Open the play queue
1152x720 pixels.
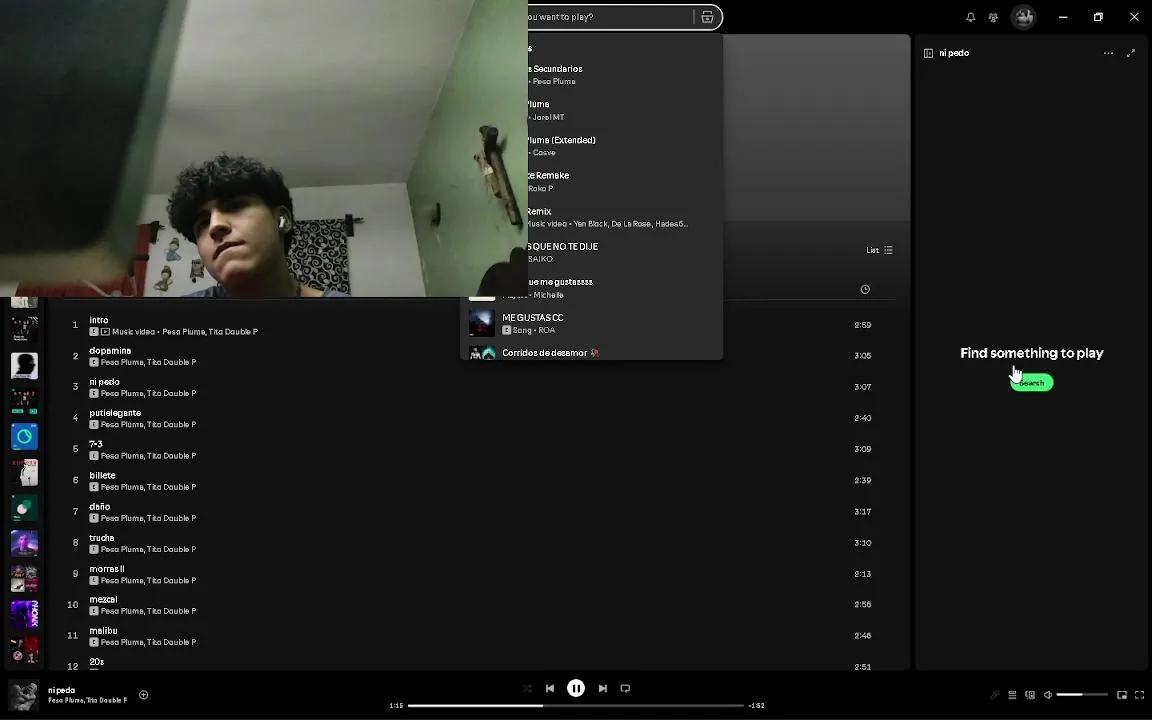click(1012, 695)
